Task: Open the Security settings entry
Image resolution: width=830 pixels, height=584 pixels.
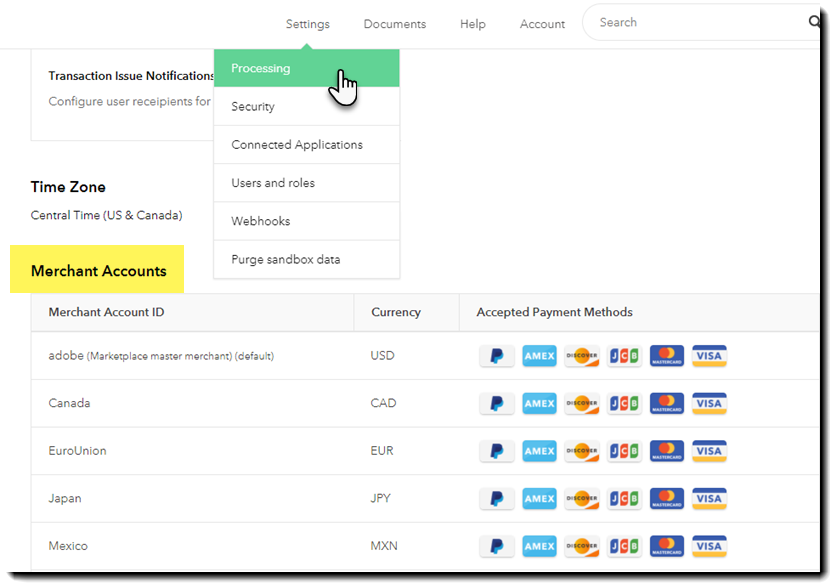Action: point(252,106)
